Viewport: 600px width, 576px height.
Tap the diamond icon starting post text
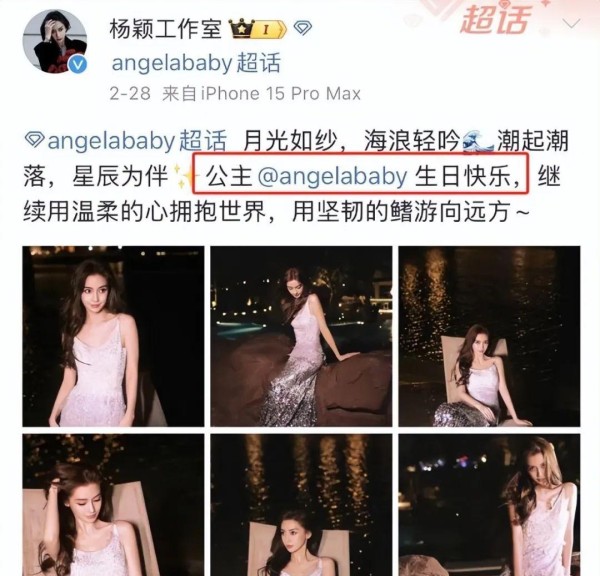tap(34, 140)
